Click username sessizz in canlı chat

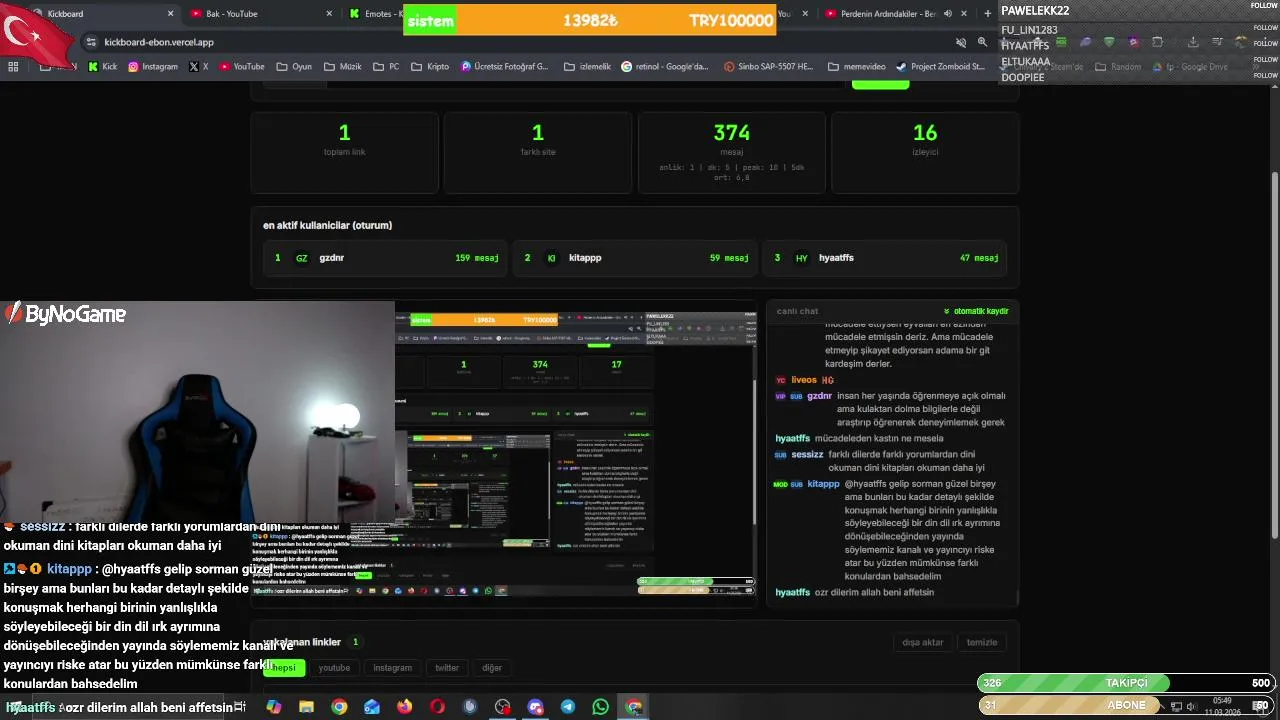[807, 454]
